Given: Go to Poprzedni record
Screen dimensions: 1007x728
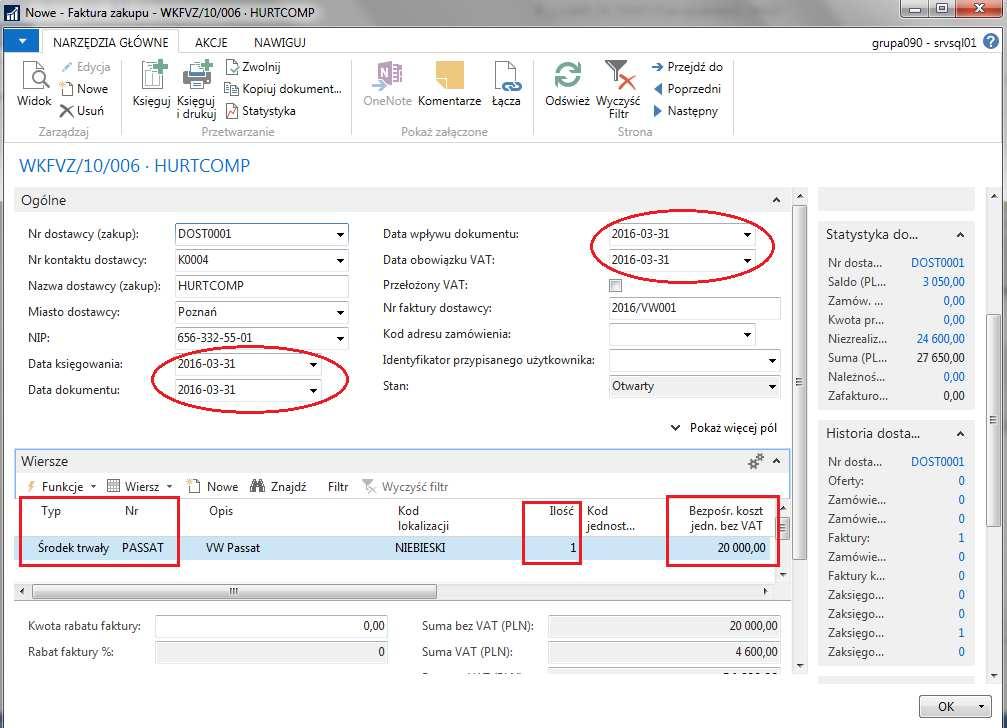Looking at the screenshot, I should coord(687,89).
